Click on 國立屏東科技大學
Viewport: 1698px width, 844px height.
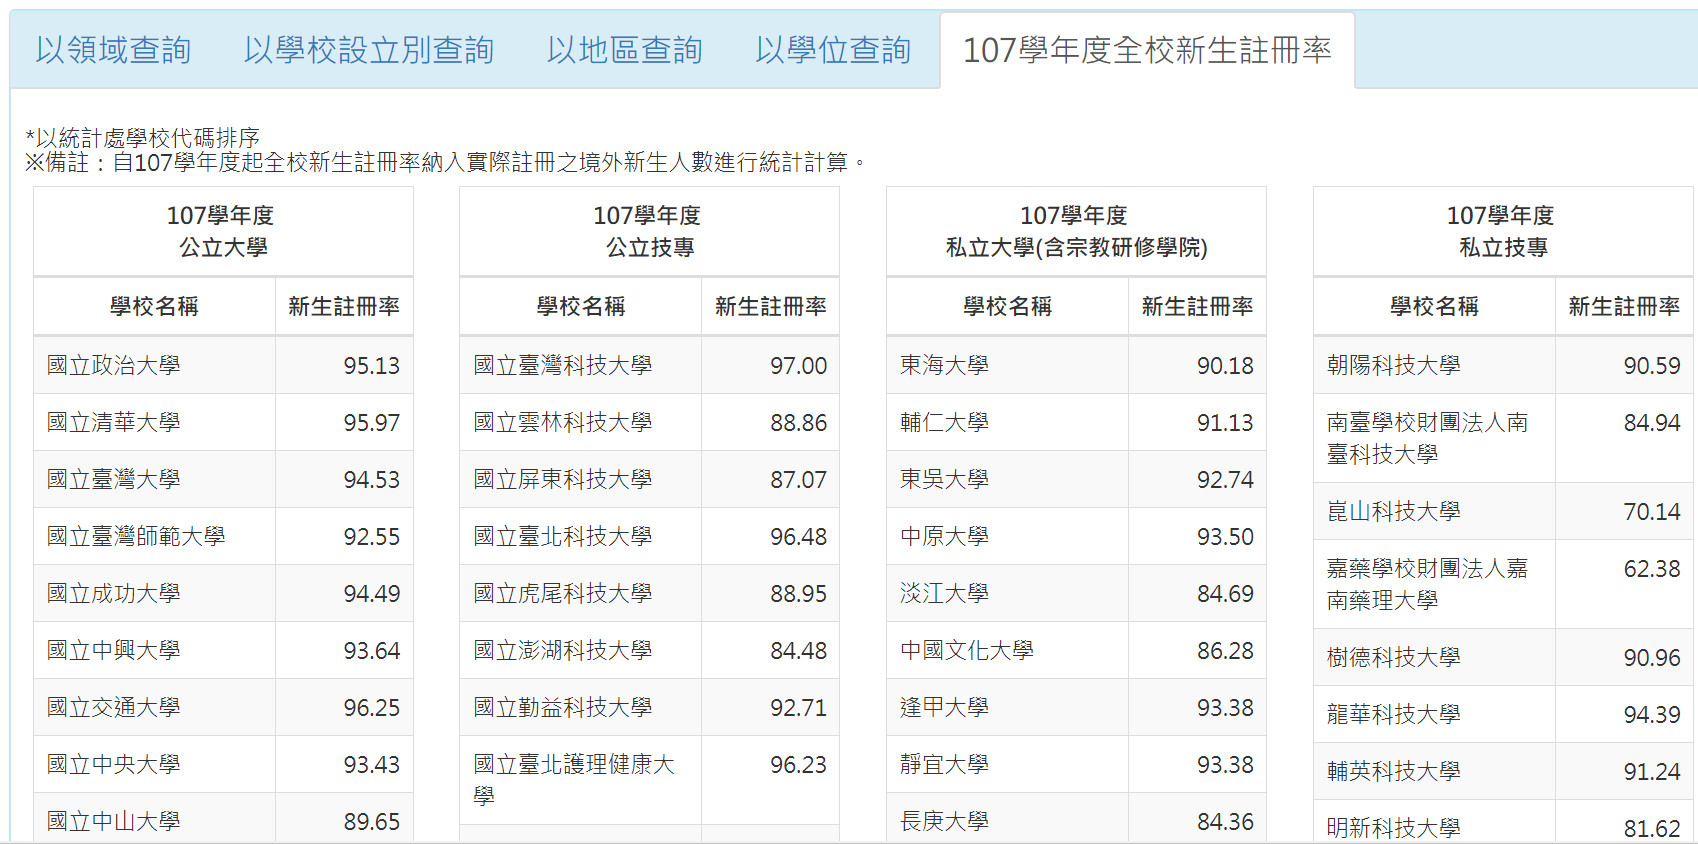click(x=563, y=479)
